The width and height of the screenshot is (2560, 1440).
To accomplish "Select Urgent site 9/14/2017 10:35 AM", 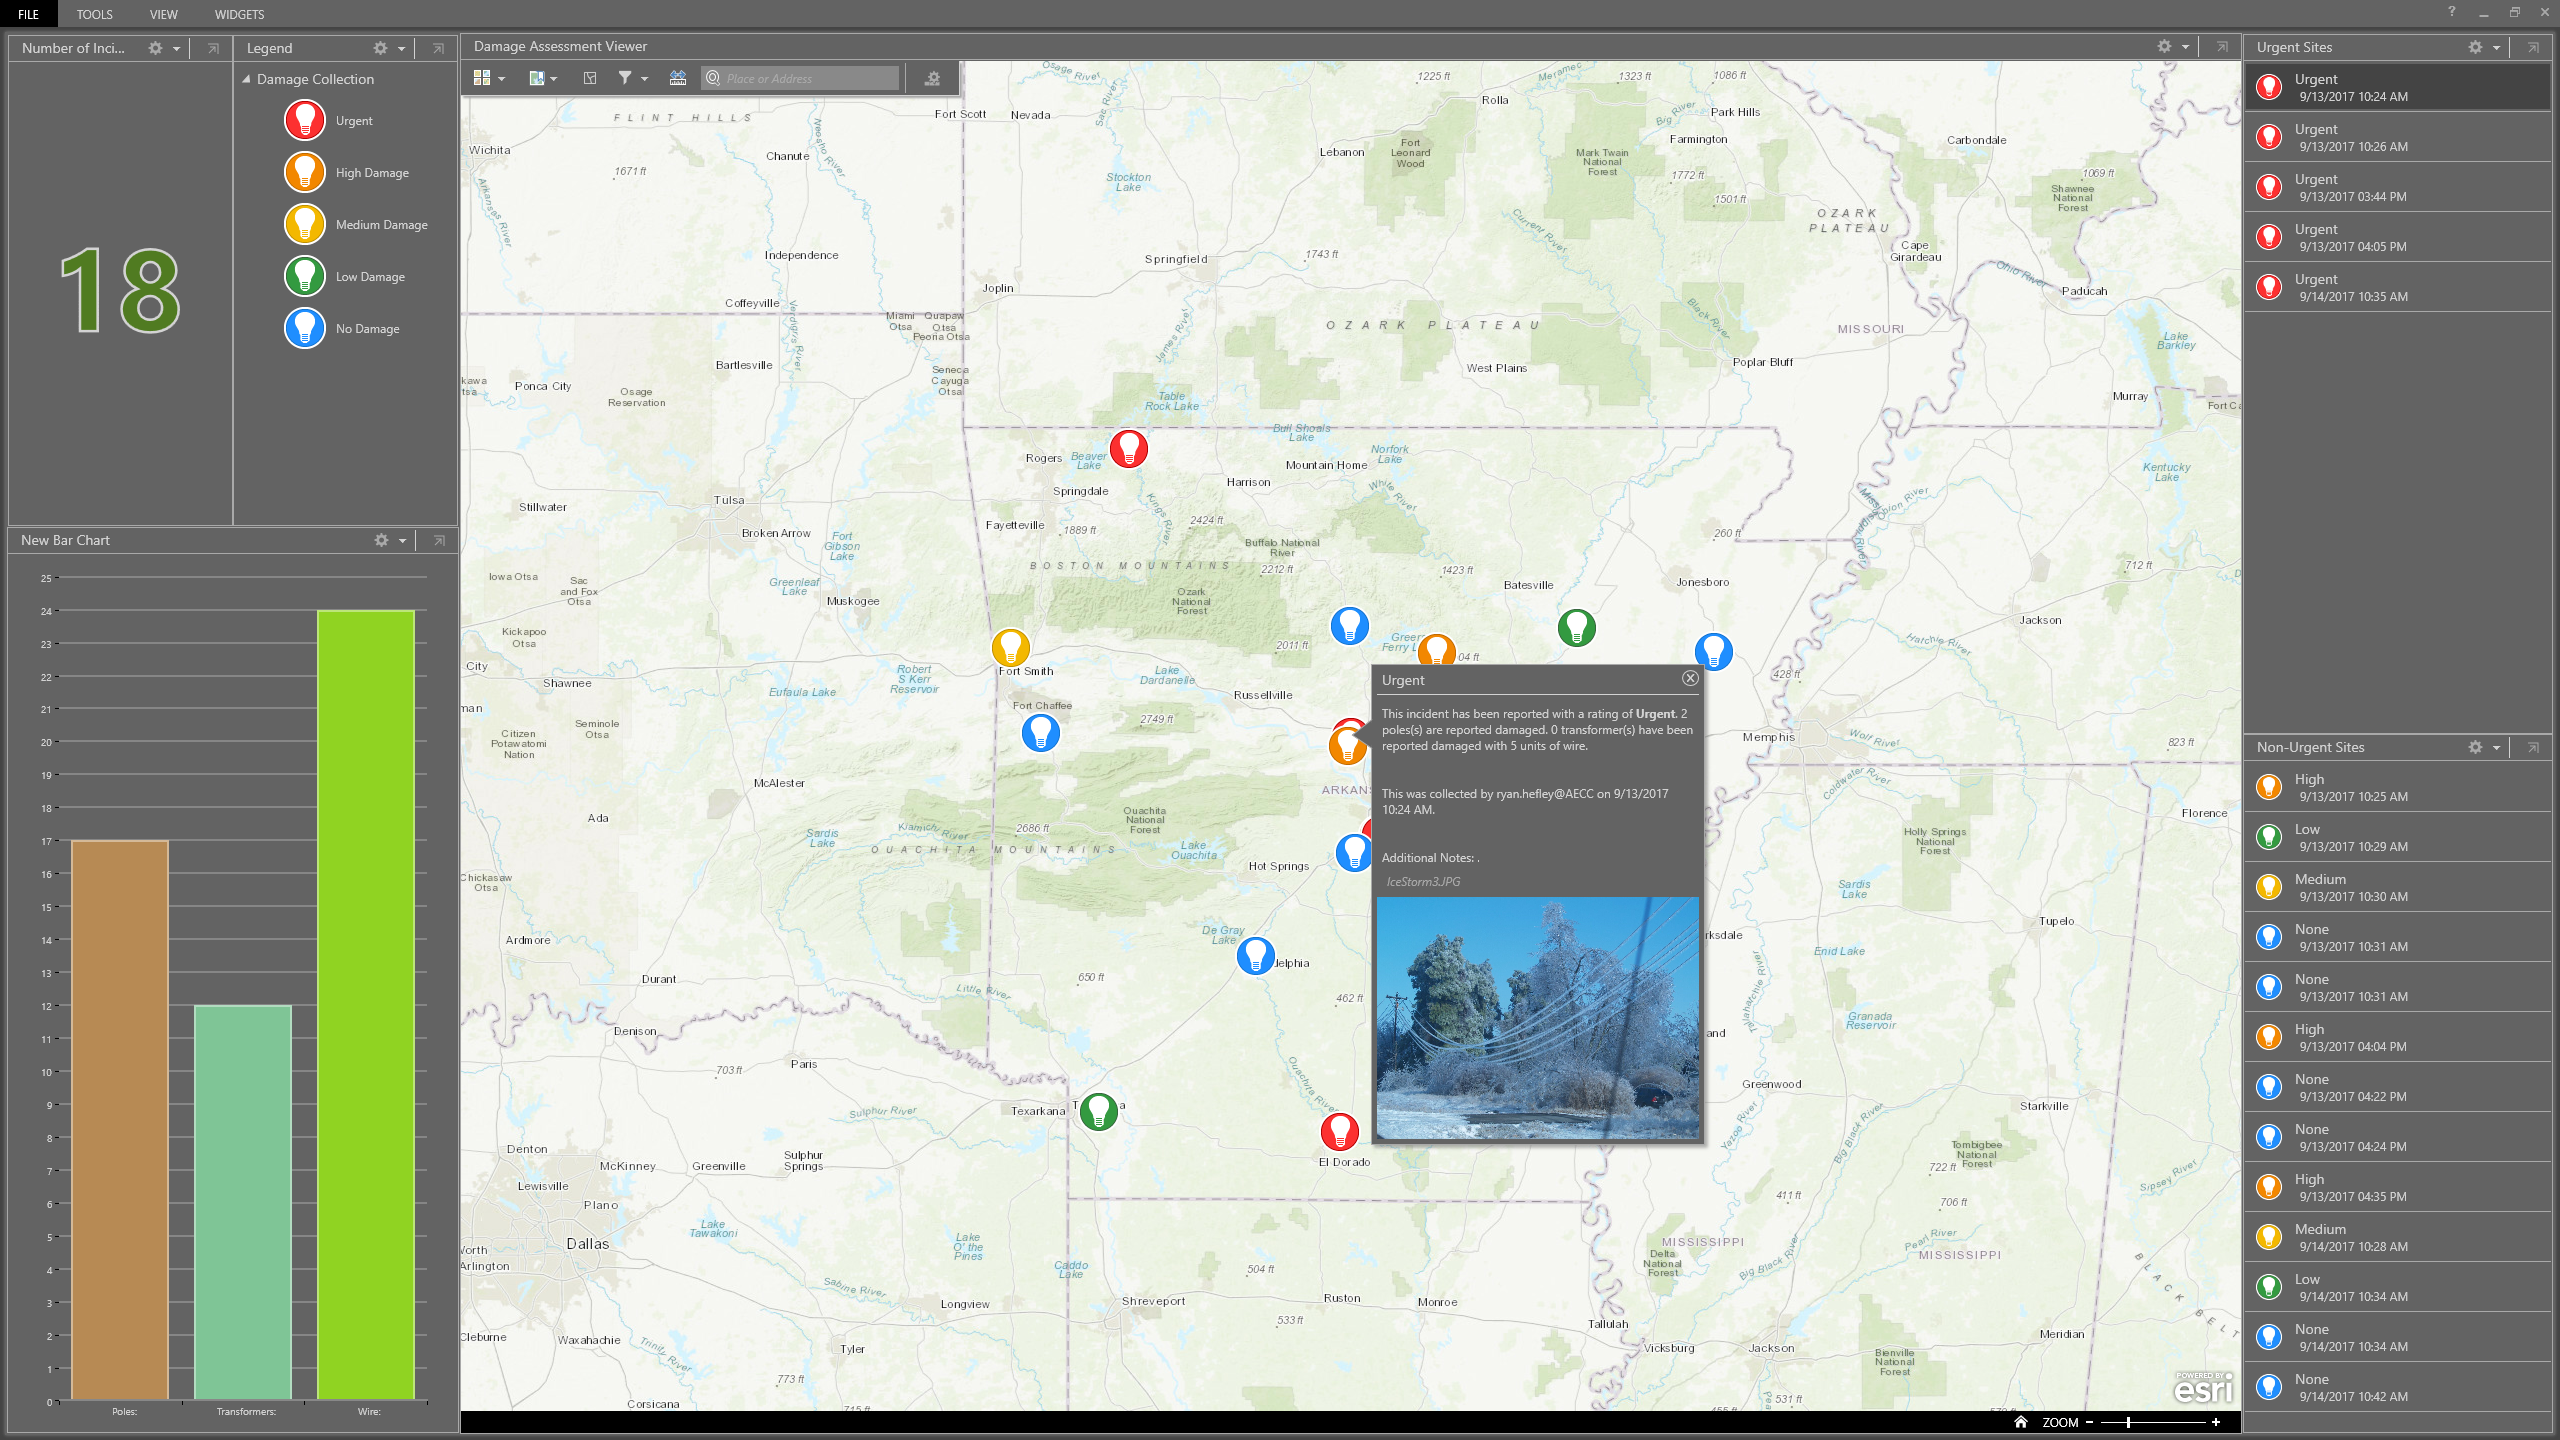I will (x=2397, y=287).
